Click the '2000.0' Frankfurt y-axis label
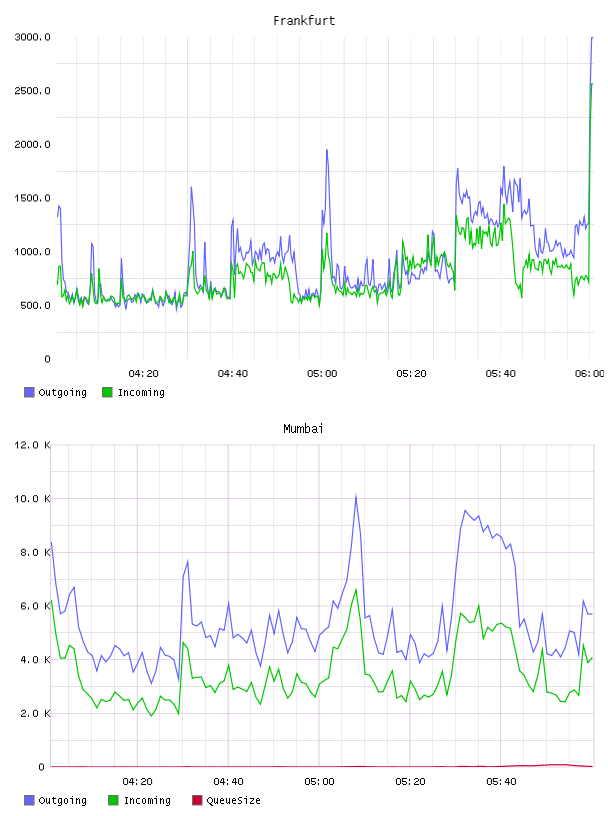Screen dimensions: 608x816 [32, 144]
